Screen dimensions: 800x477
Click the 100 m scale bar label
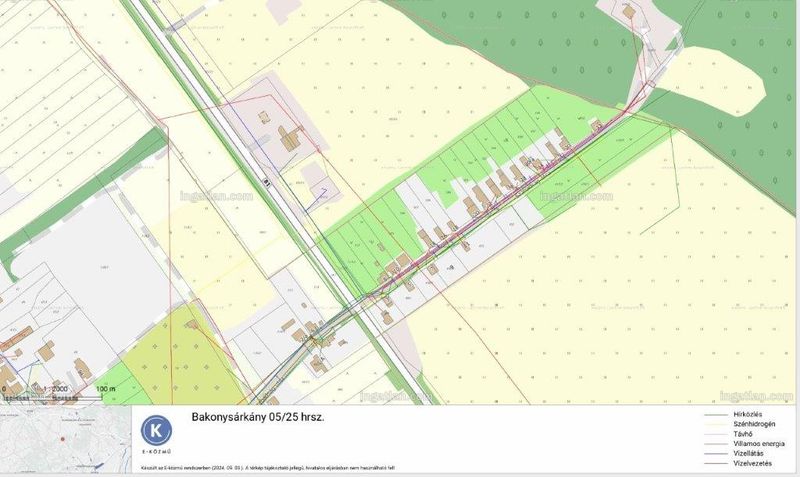click(x=105, y=389)
